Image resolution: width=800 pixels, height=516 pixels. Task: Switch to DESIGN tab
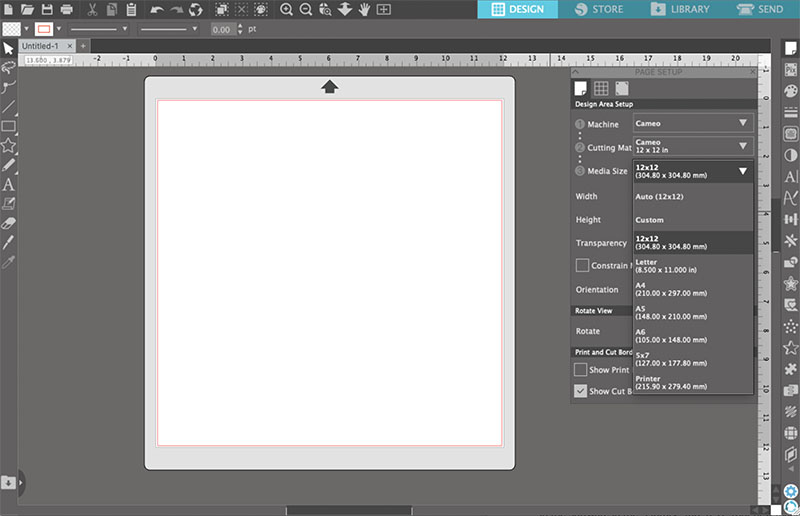click(517, 9)
